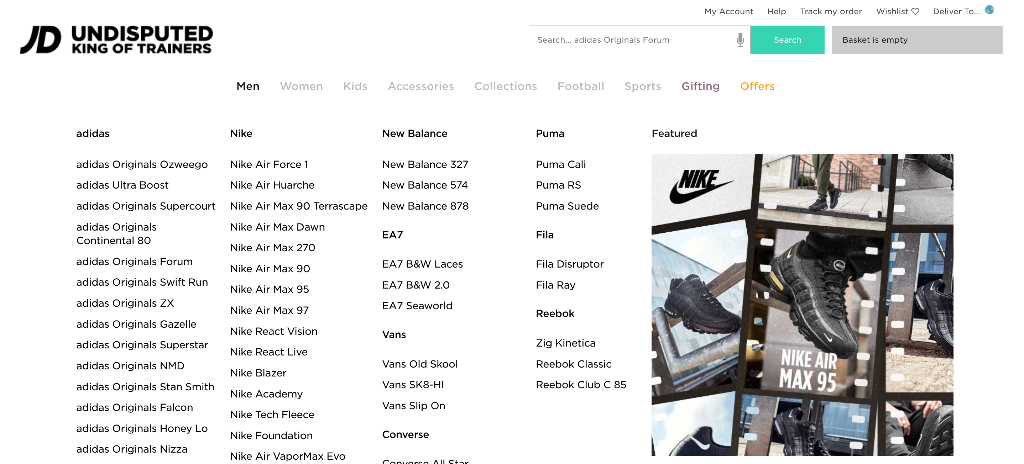Open Zig Kinetica
1024x464 pixels.
(566, 343)
